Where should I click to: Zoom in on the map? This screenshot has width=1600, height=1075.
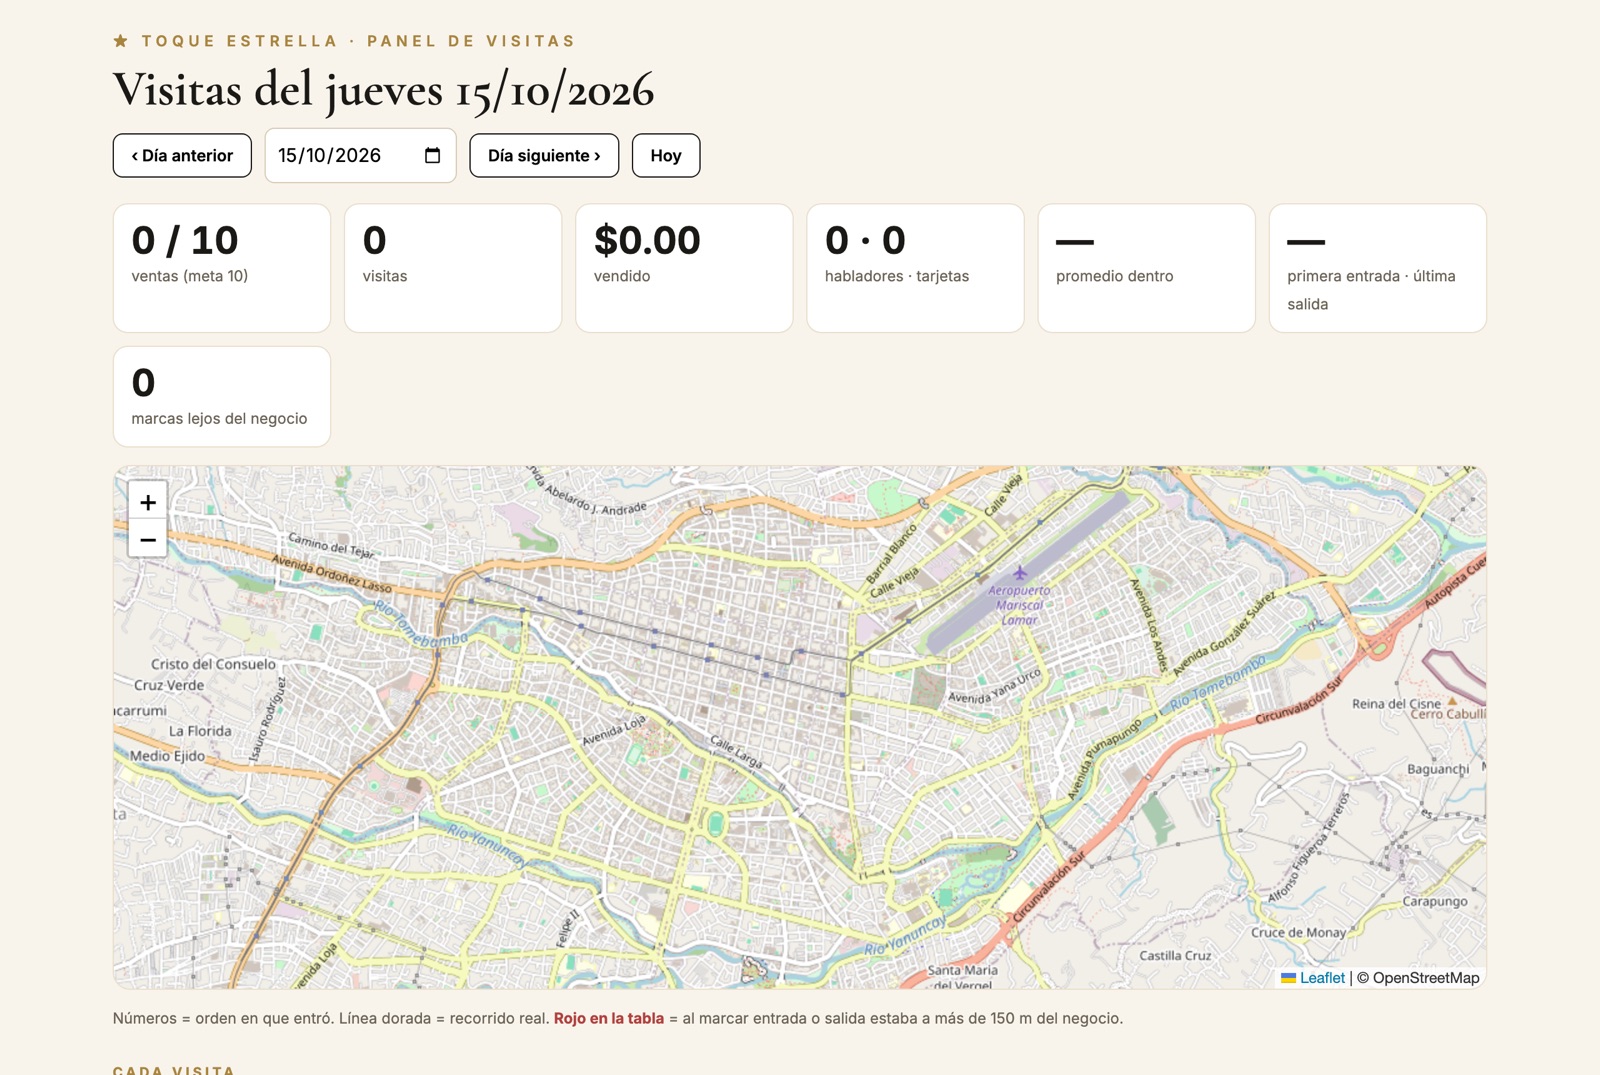148,502
